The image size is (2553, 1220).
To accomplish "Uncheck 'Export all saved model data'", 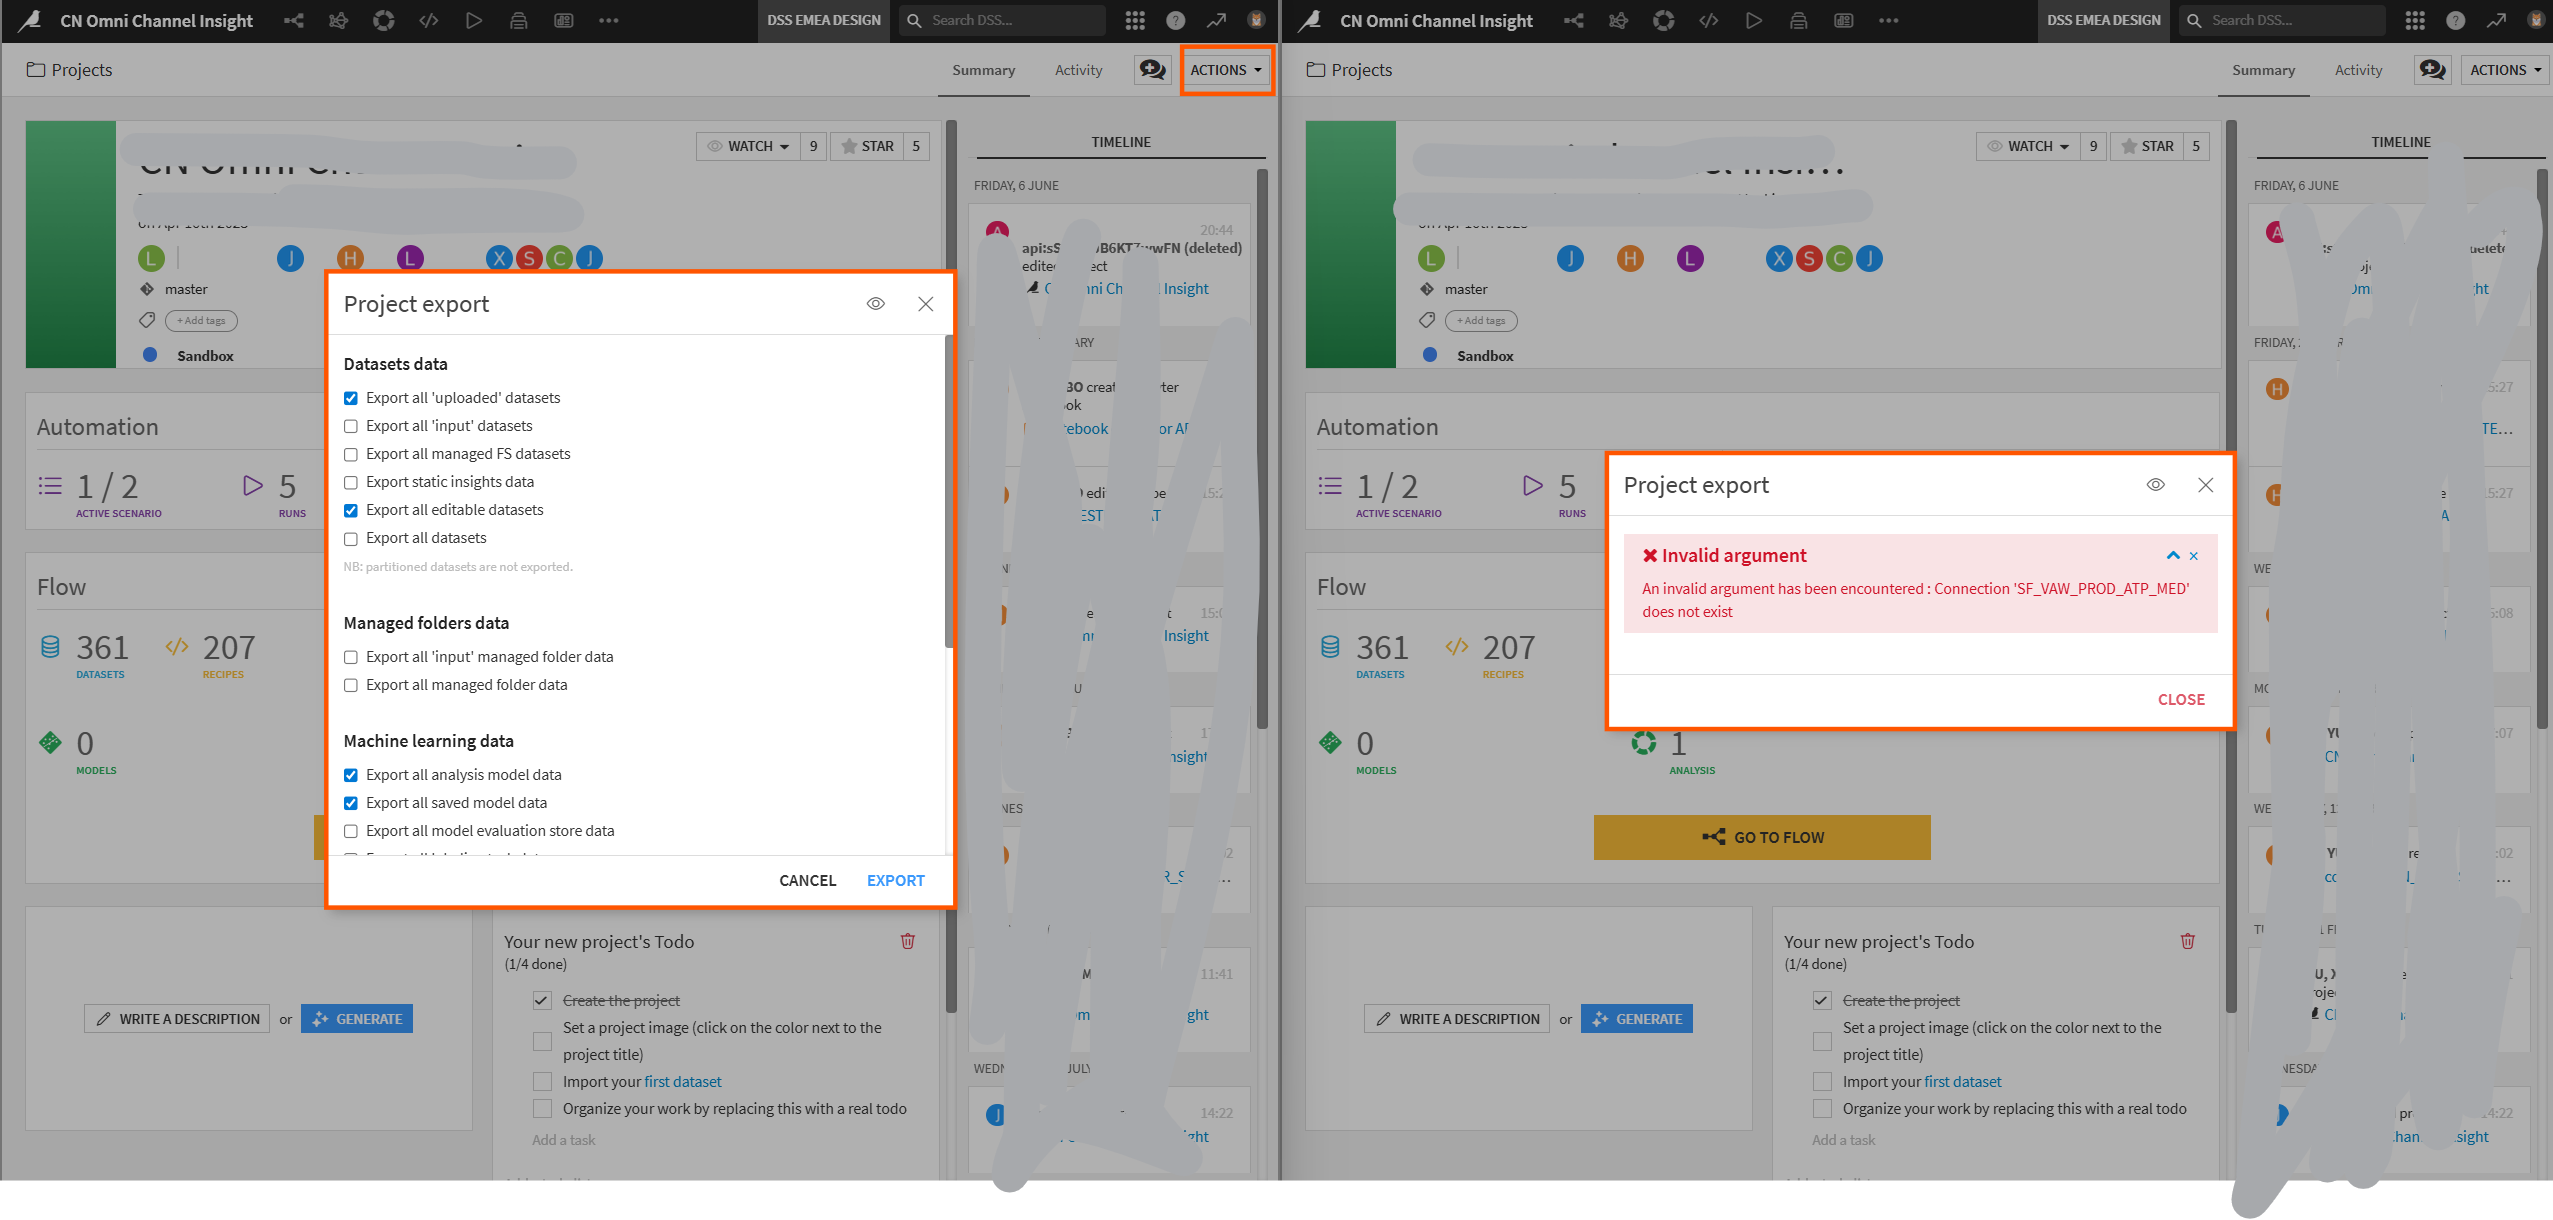I will coord(351,803).
